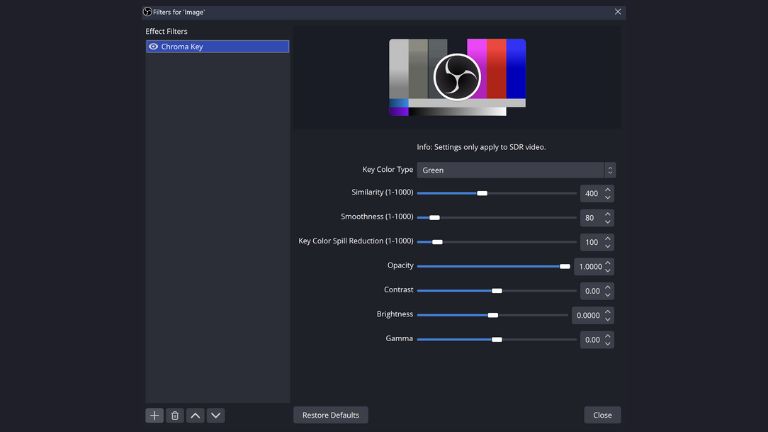This screenshot has height=432, width=768.
Task: Increase Opacity value with up arrow
Action: tap(607, 263)
